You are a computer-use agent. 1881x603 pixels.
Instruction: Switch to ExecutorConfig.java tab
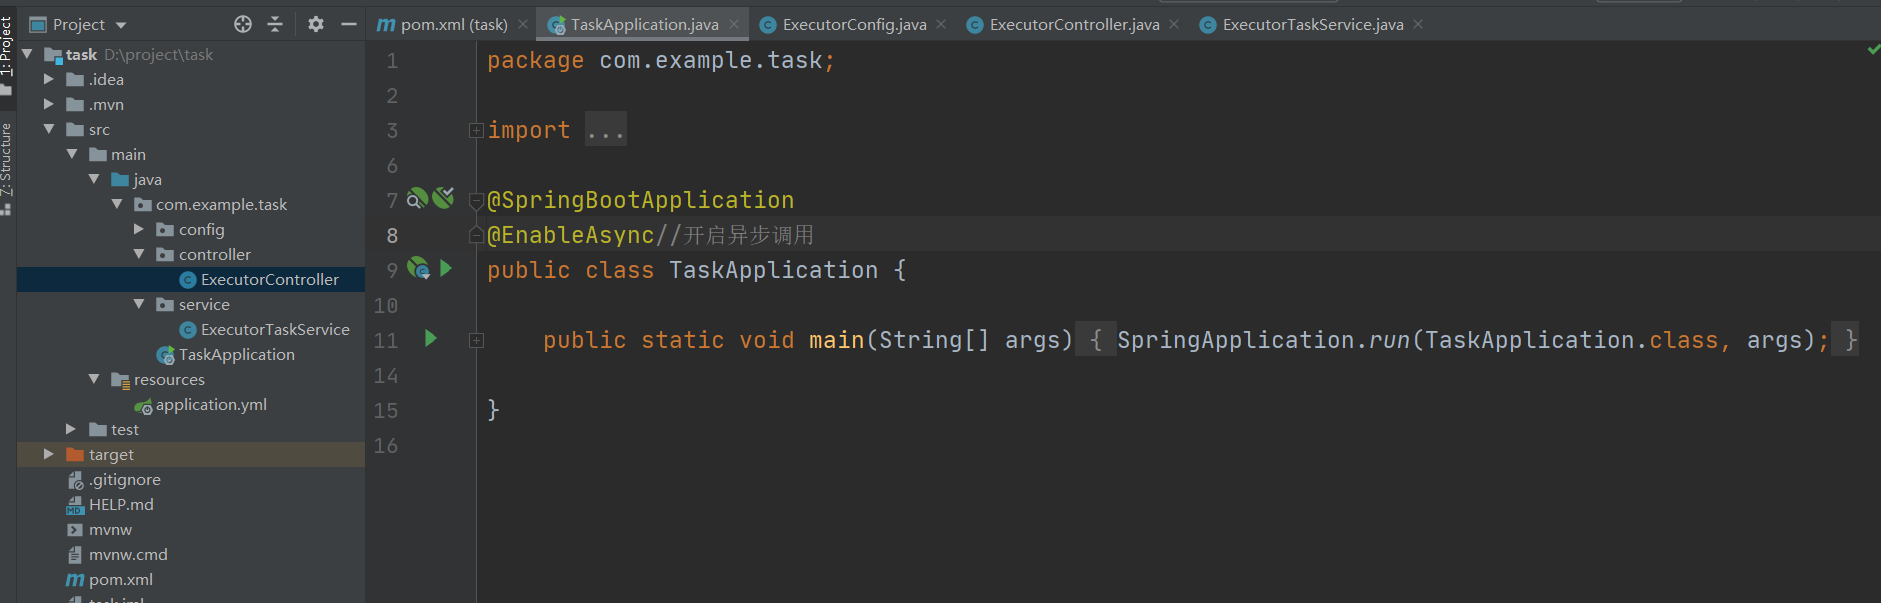point(854,24)
